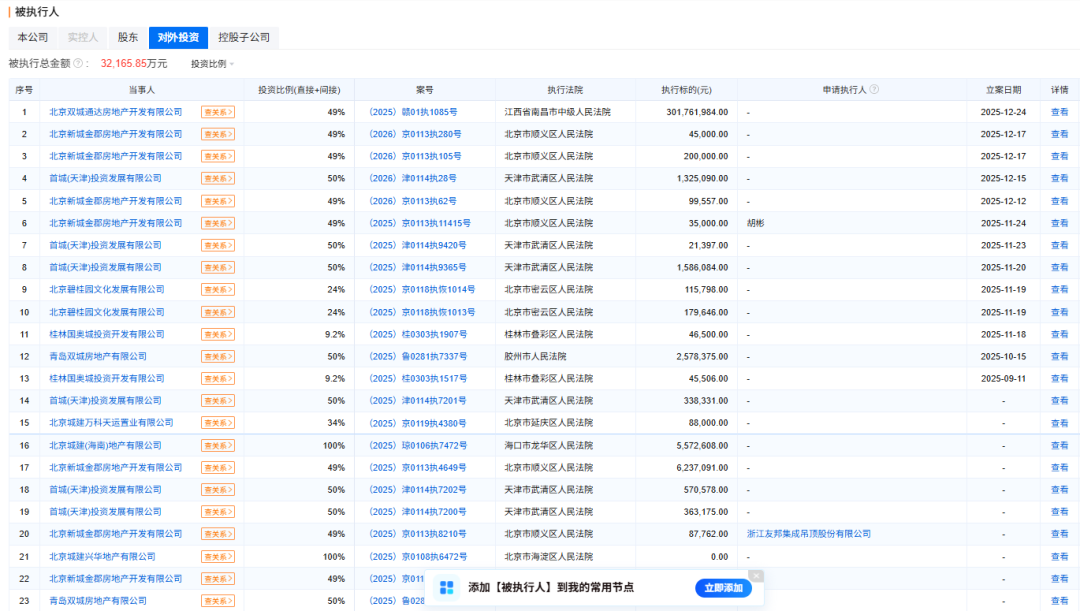View details 查看 for row 21
The width and height of the screenshot is (1080, 611).
pos(1059,556)
